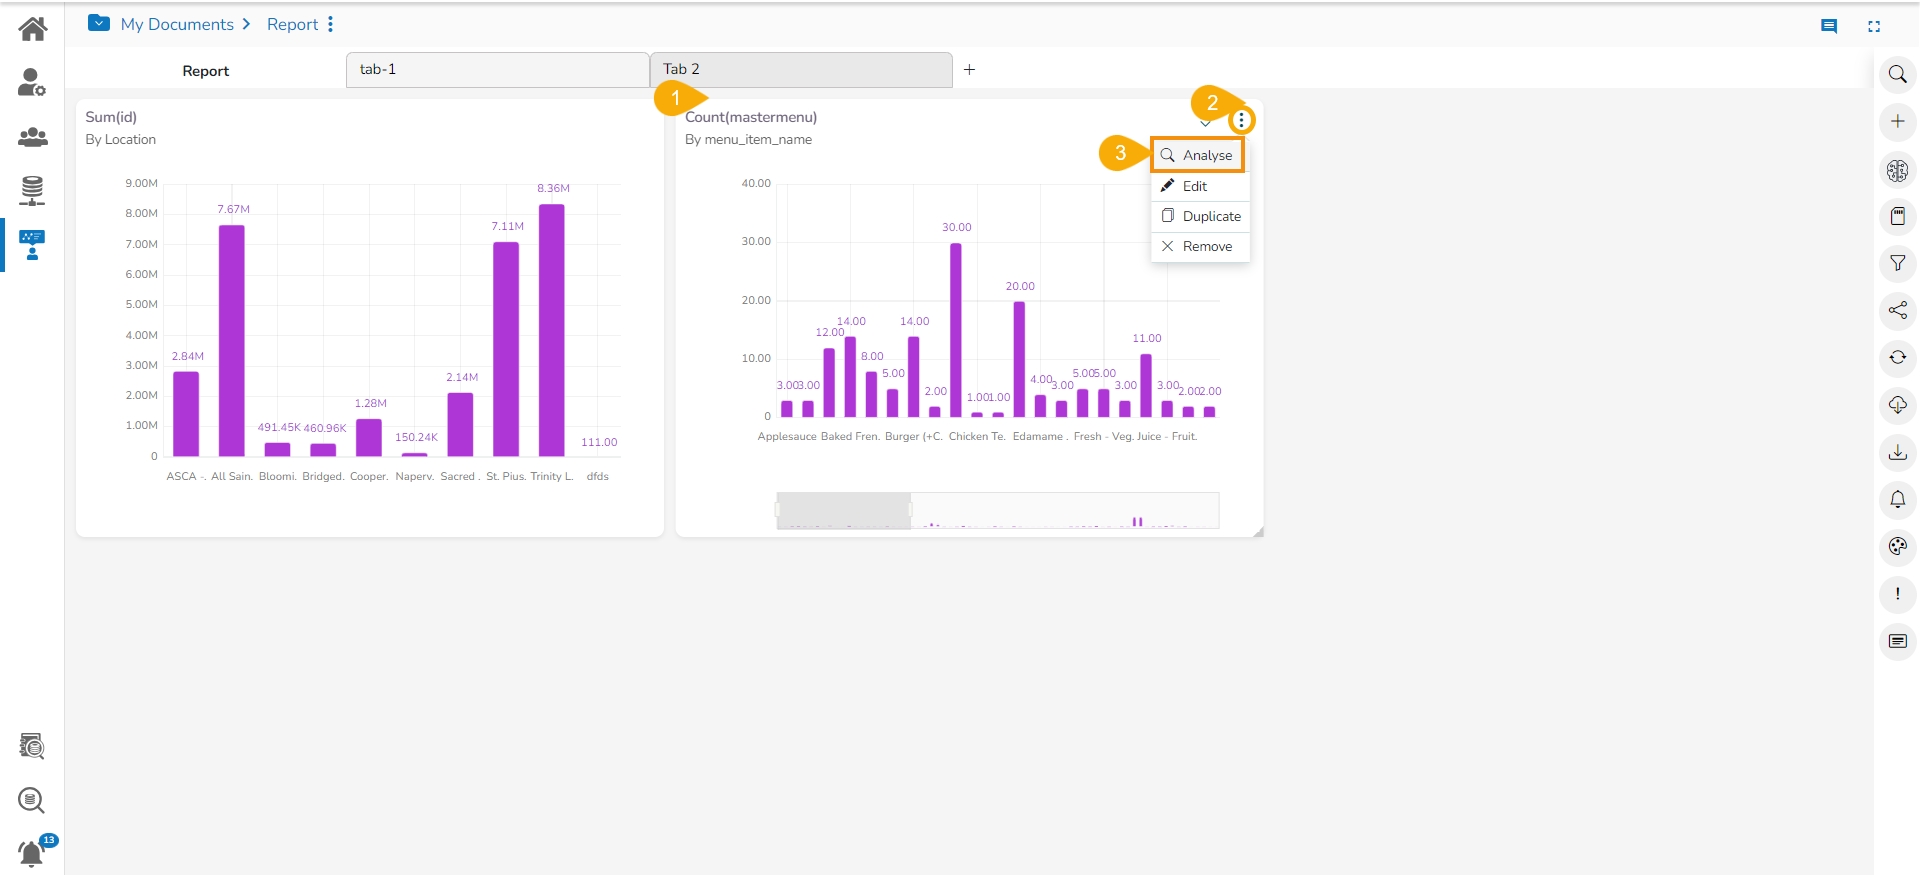1920x875 pixels.
Task: Click the 'dfds' axis label
Action: click(598, 476)
